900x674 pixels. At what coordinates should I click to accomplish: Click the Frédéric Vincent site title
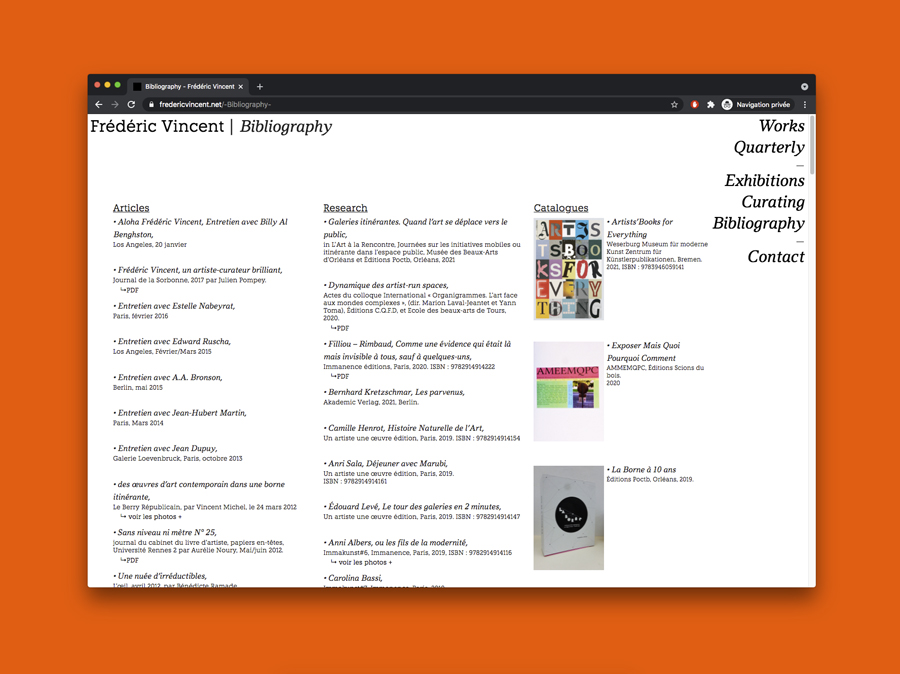tap(157, 126)
